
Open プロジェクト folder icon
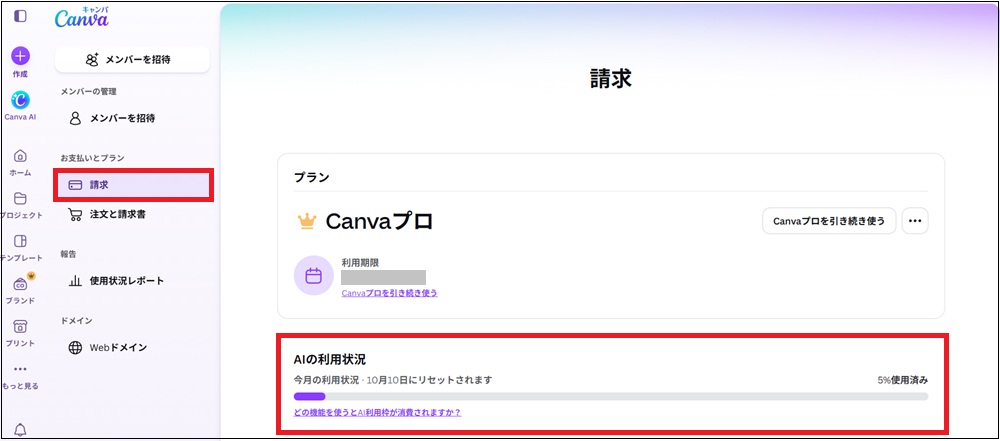point(20,198)
